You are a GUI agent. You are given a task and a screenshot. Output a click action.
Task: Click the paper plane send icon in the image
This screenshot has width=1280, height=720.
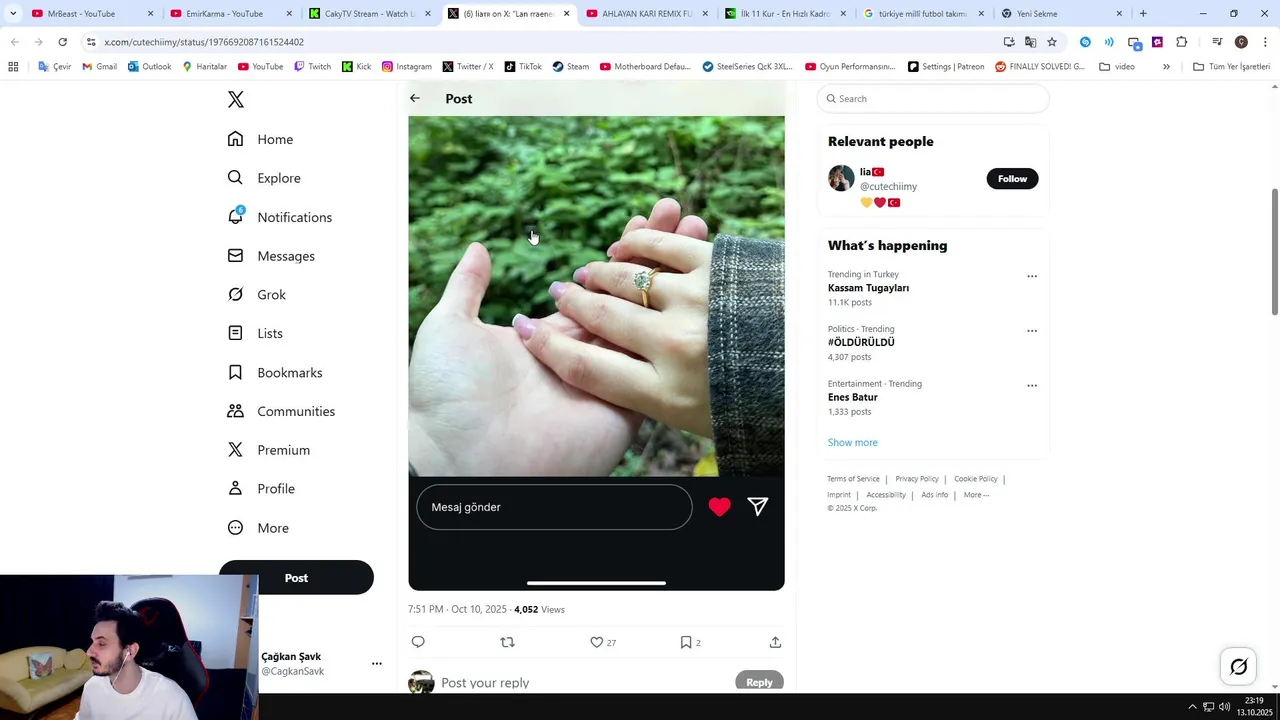[x=758, y=507]
